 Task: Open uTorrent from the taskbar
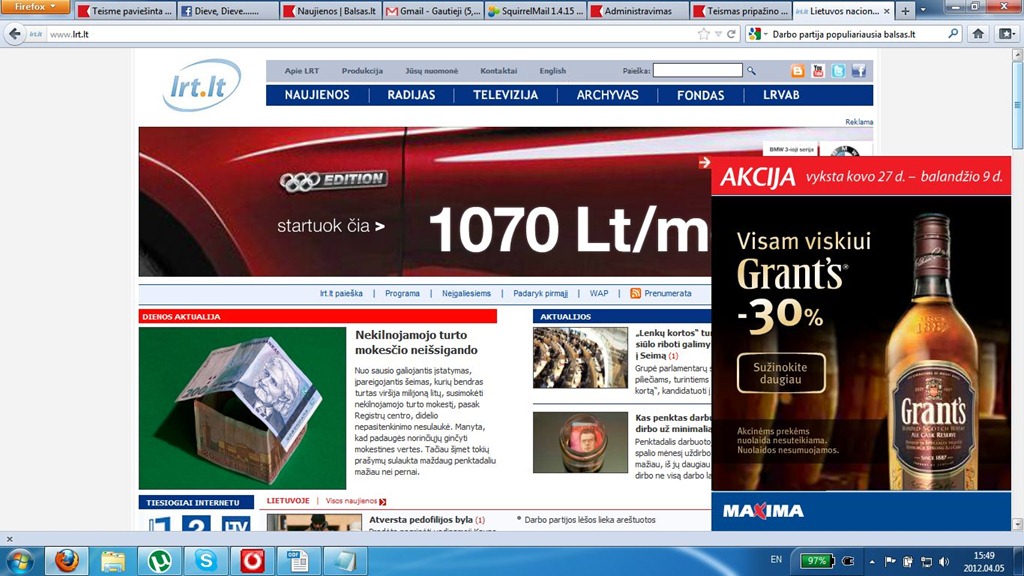pyautogui.click(x=159, y=561)
